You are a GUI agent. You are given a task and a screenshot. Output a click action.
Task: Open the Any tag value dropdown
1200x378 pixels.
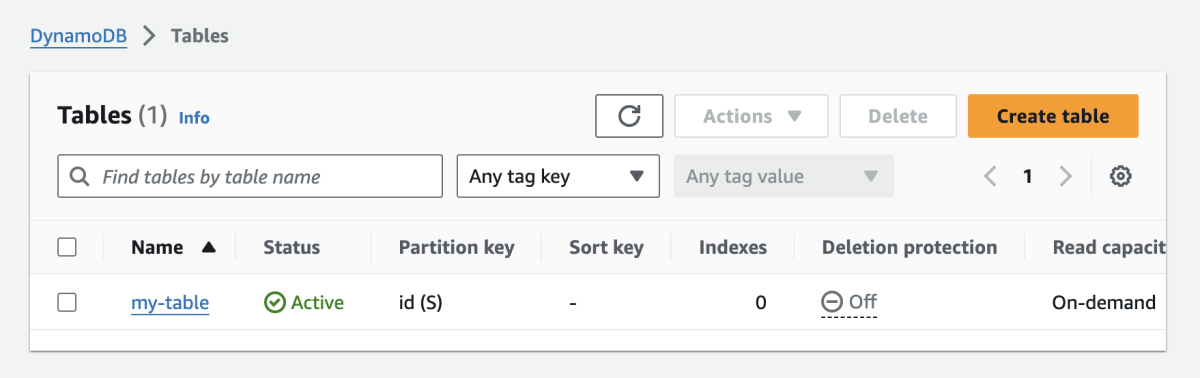783,176
